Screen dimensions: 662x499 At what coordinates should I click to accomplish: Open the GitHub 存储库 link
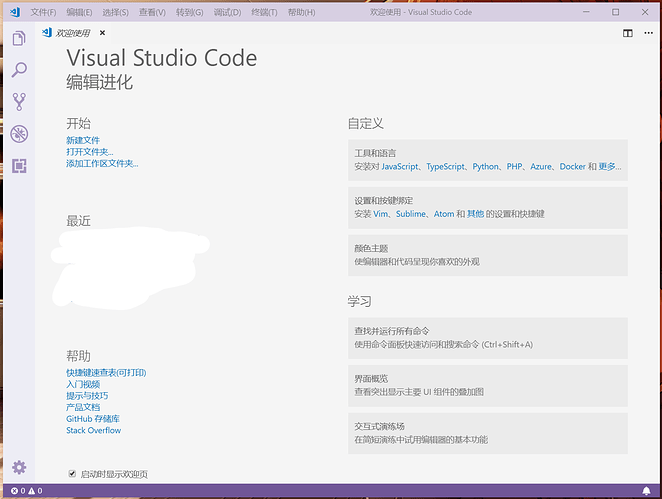93,419
